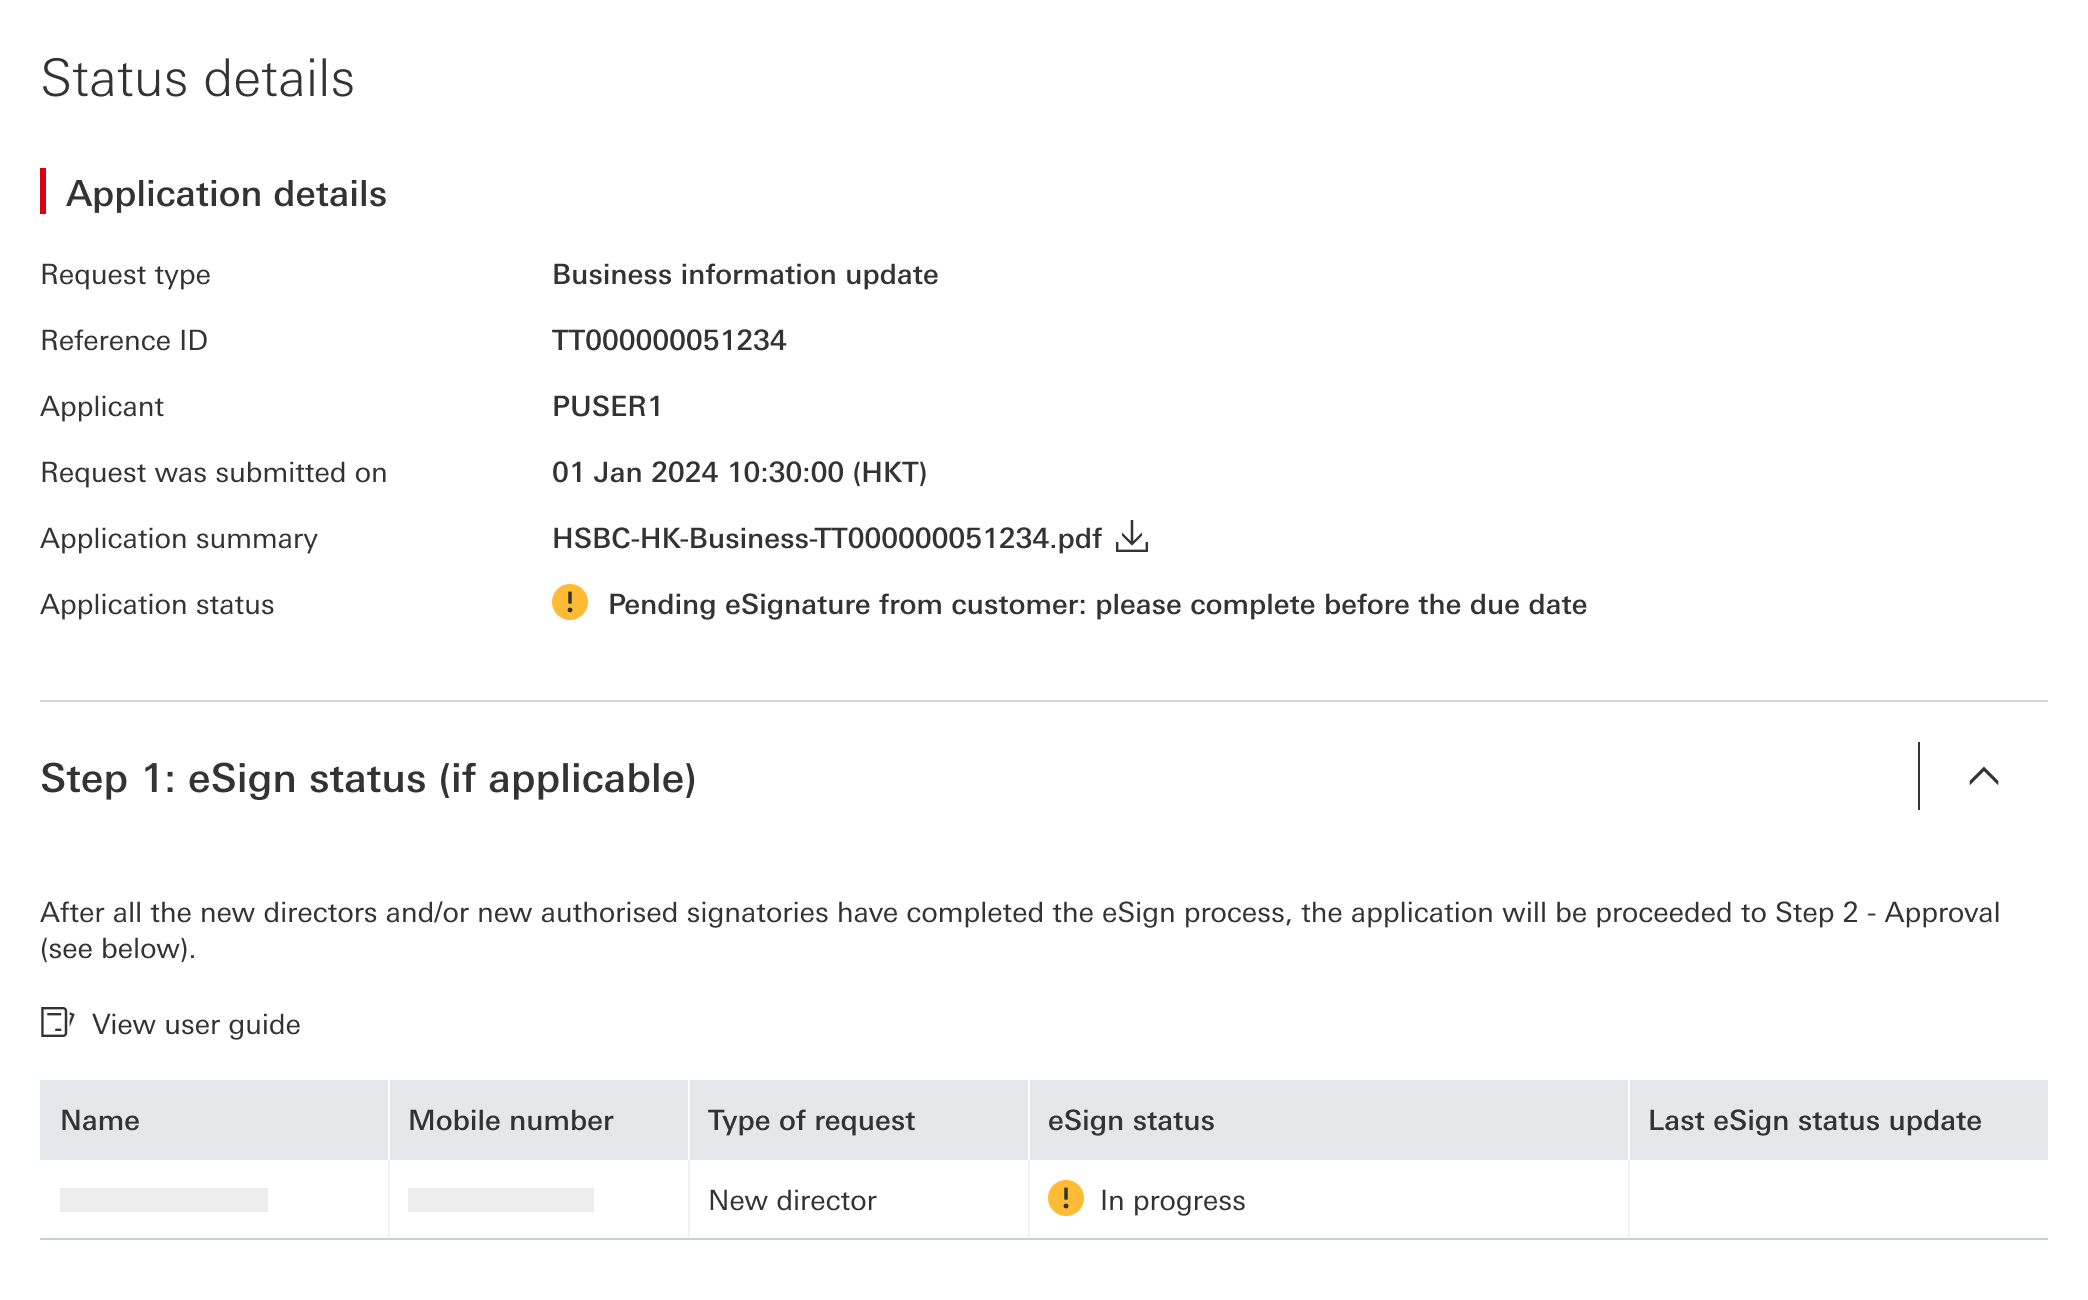2088x1300 pixels.
Task: Click the In progress status text
Action: [1171, 1198]
